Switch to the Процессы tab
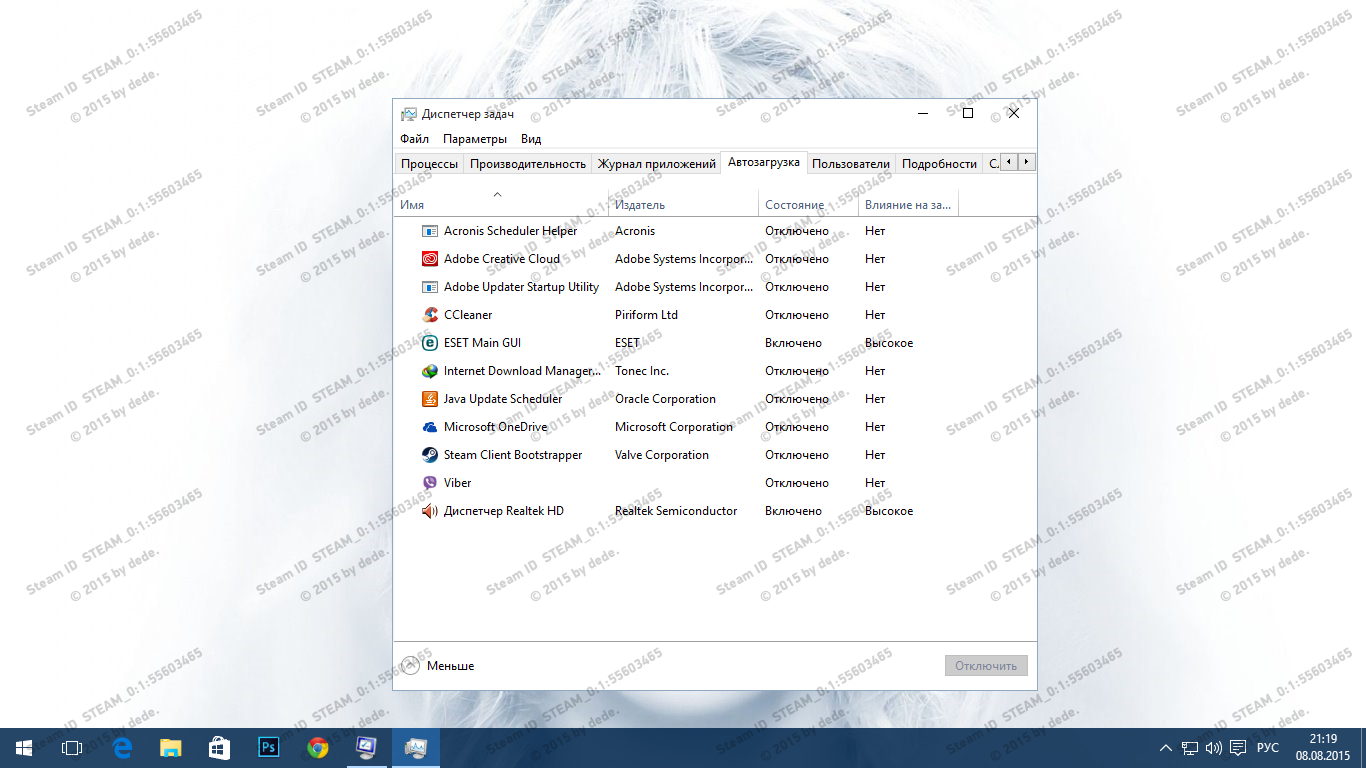Image resolution: width=1366 pixels, height=768 pixels. point(430,164)
